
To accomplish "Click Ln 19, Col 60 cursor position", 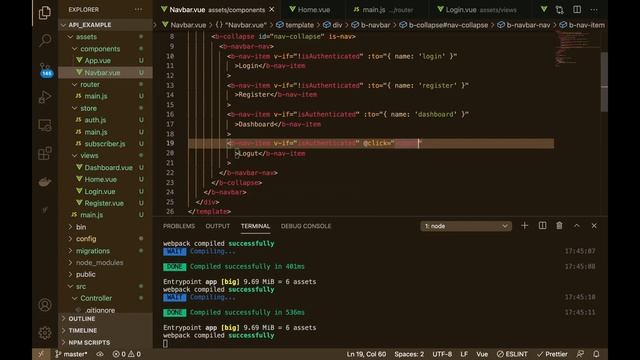I will (x=366, y=354).
